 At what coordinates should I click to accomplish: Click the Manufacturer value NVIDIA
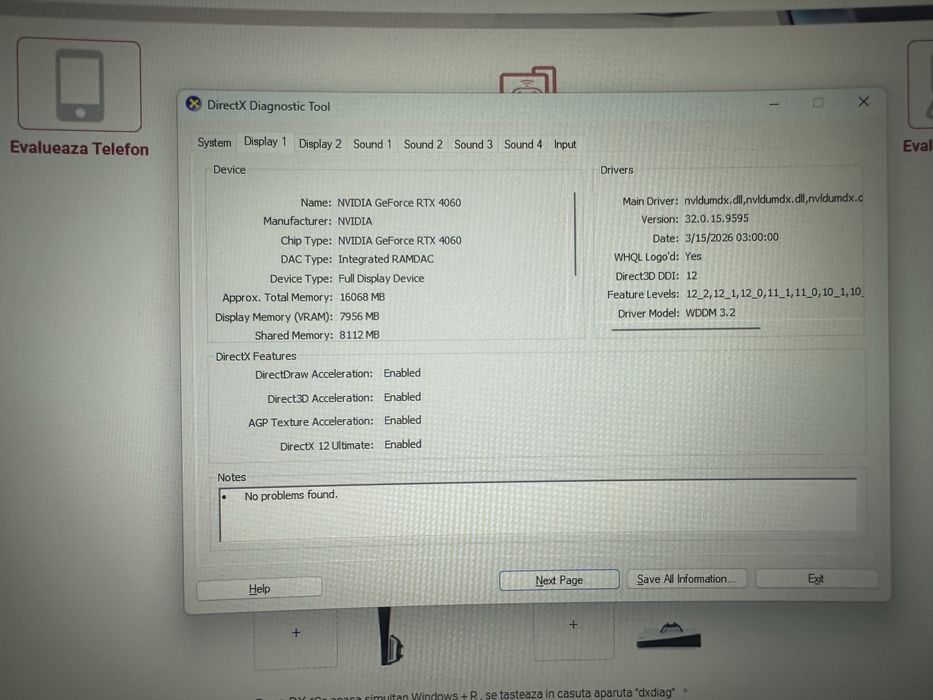(x=355, y=221)
